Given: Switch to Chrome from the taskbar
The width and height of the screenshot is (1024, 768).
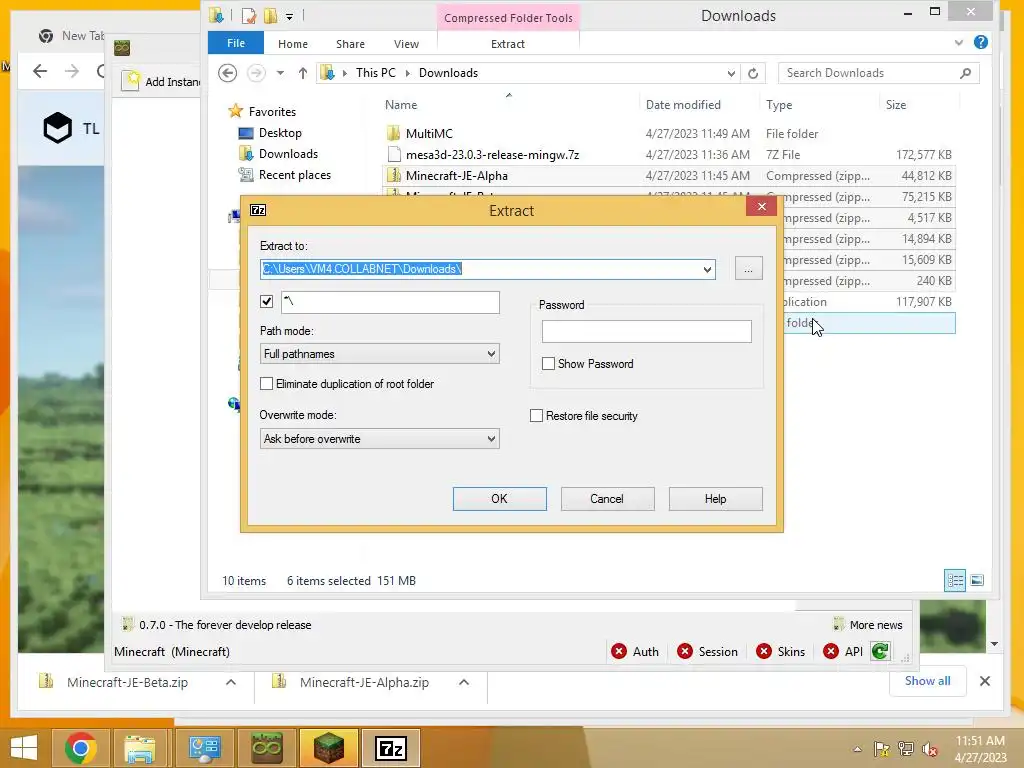Looking at the screenshot, I should pyautogui.click(x=80, y=748).
